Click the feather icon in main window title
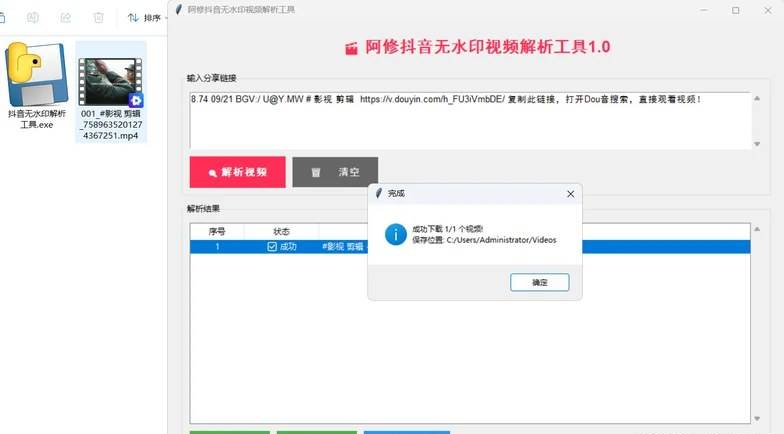784x434 pixels. click(x=178, y=9)
